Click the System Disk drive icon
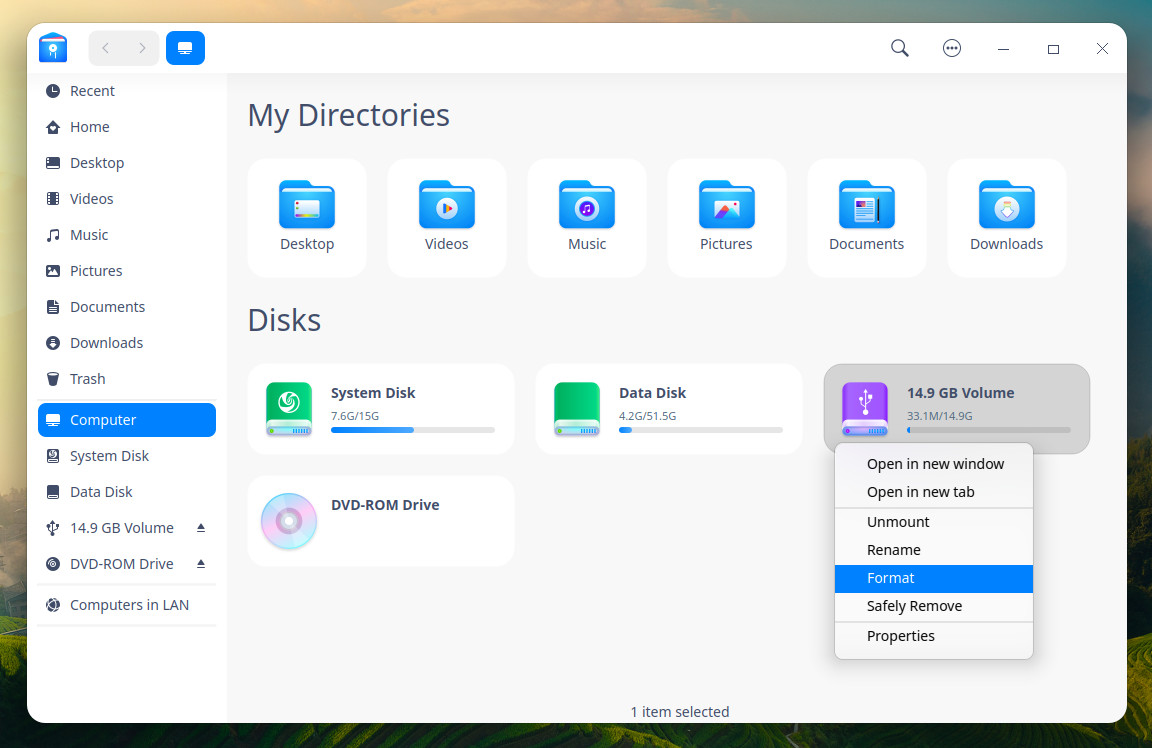1152x748 pixels. click(289, 409)
